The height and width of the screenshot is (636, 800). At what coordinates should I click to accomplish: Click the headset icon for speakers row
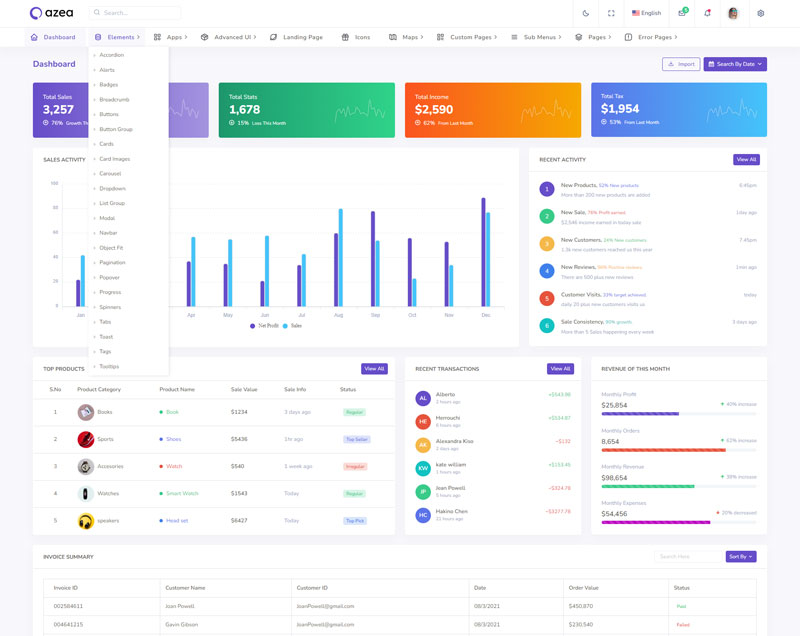(x=86, y=521)
